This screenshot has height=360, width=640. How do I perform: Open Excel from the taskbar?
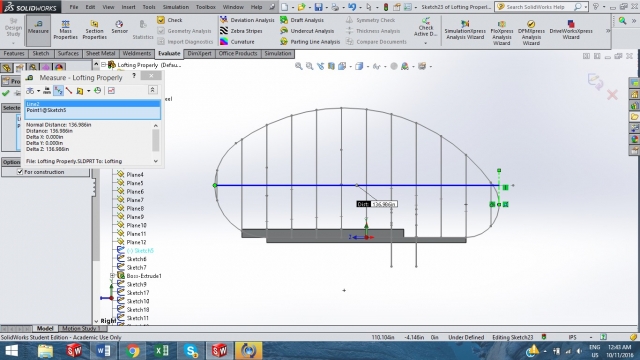click(162, 351)
